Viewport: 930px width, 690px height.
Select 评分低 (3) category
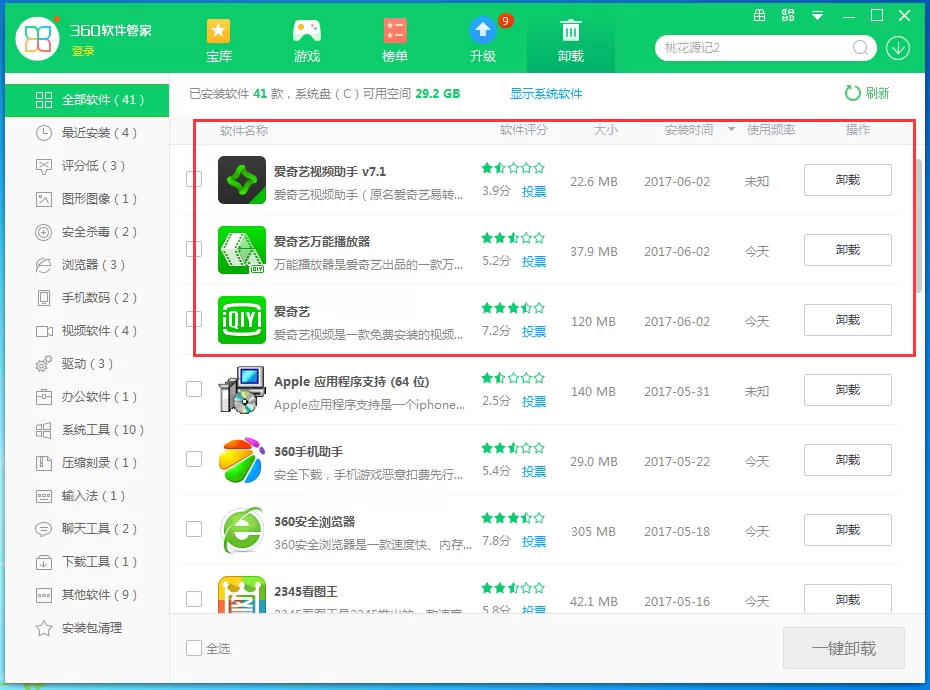pyautogui.click(x=87, y=166)
